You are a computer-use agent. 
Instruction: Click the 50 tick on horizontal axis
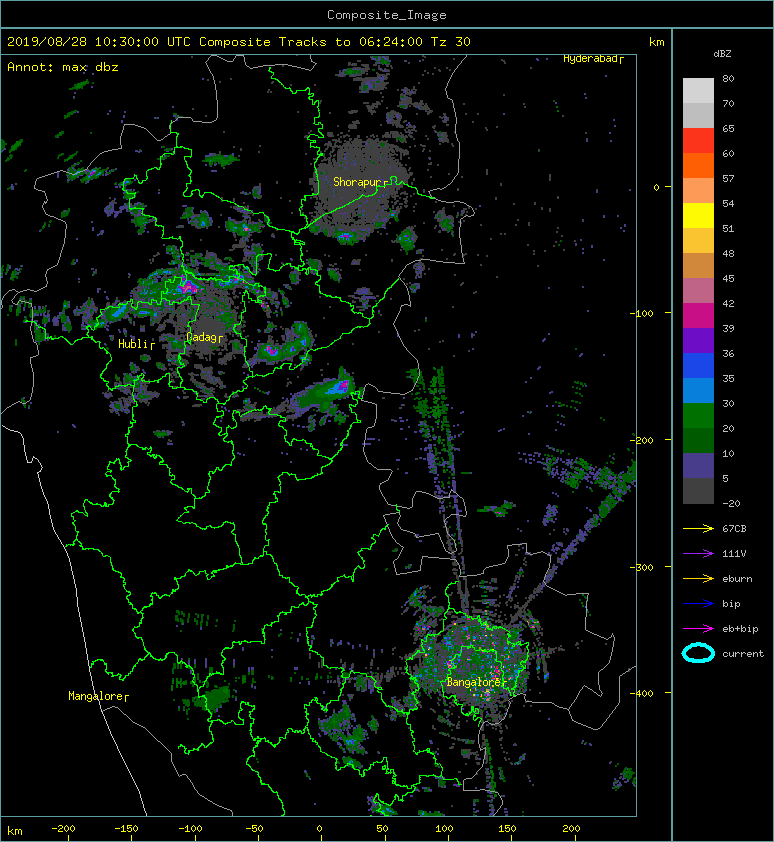382,829
